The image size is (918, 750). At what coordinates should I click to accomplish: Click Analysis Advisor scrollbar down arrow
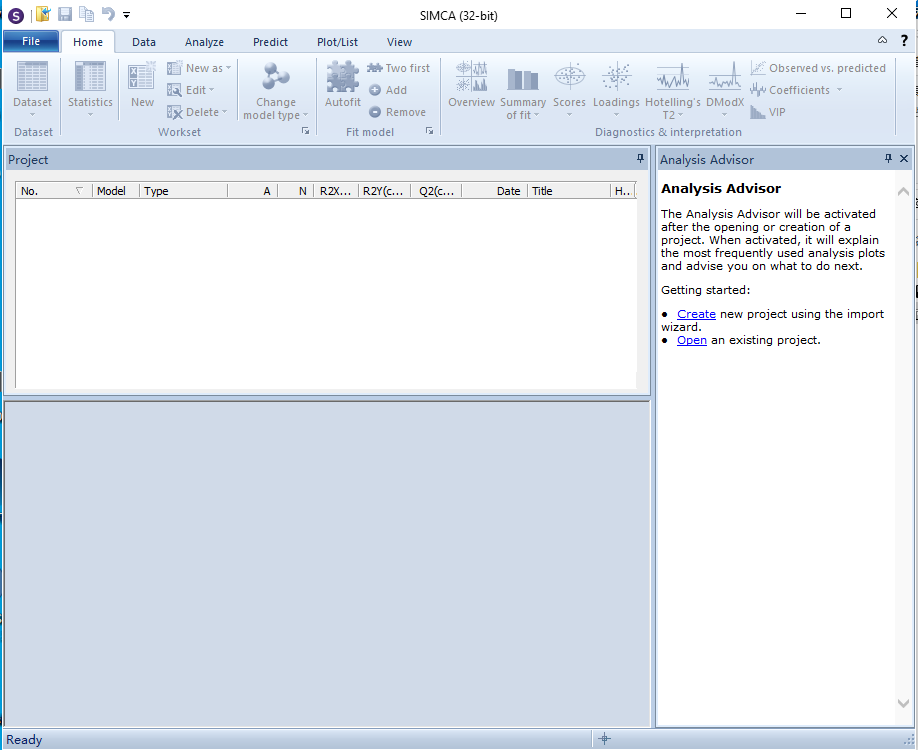pos(903,703)
